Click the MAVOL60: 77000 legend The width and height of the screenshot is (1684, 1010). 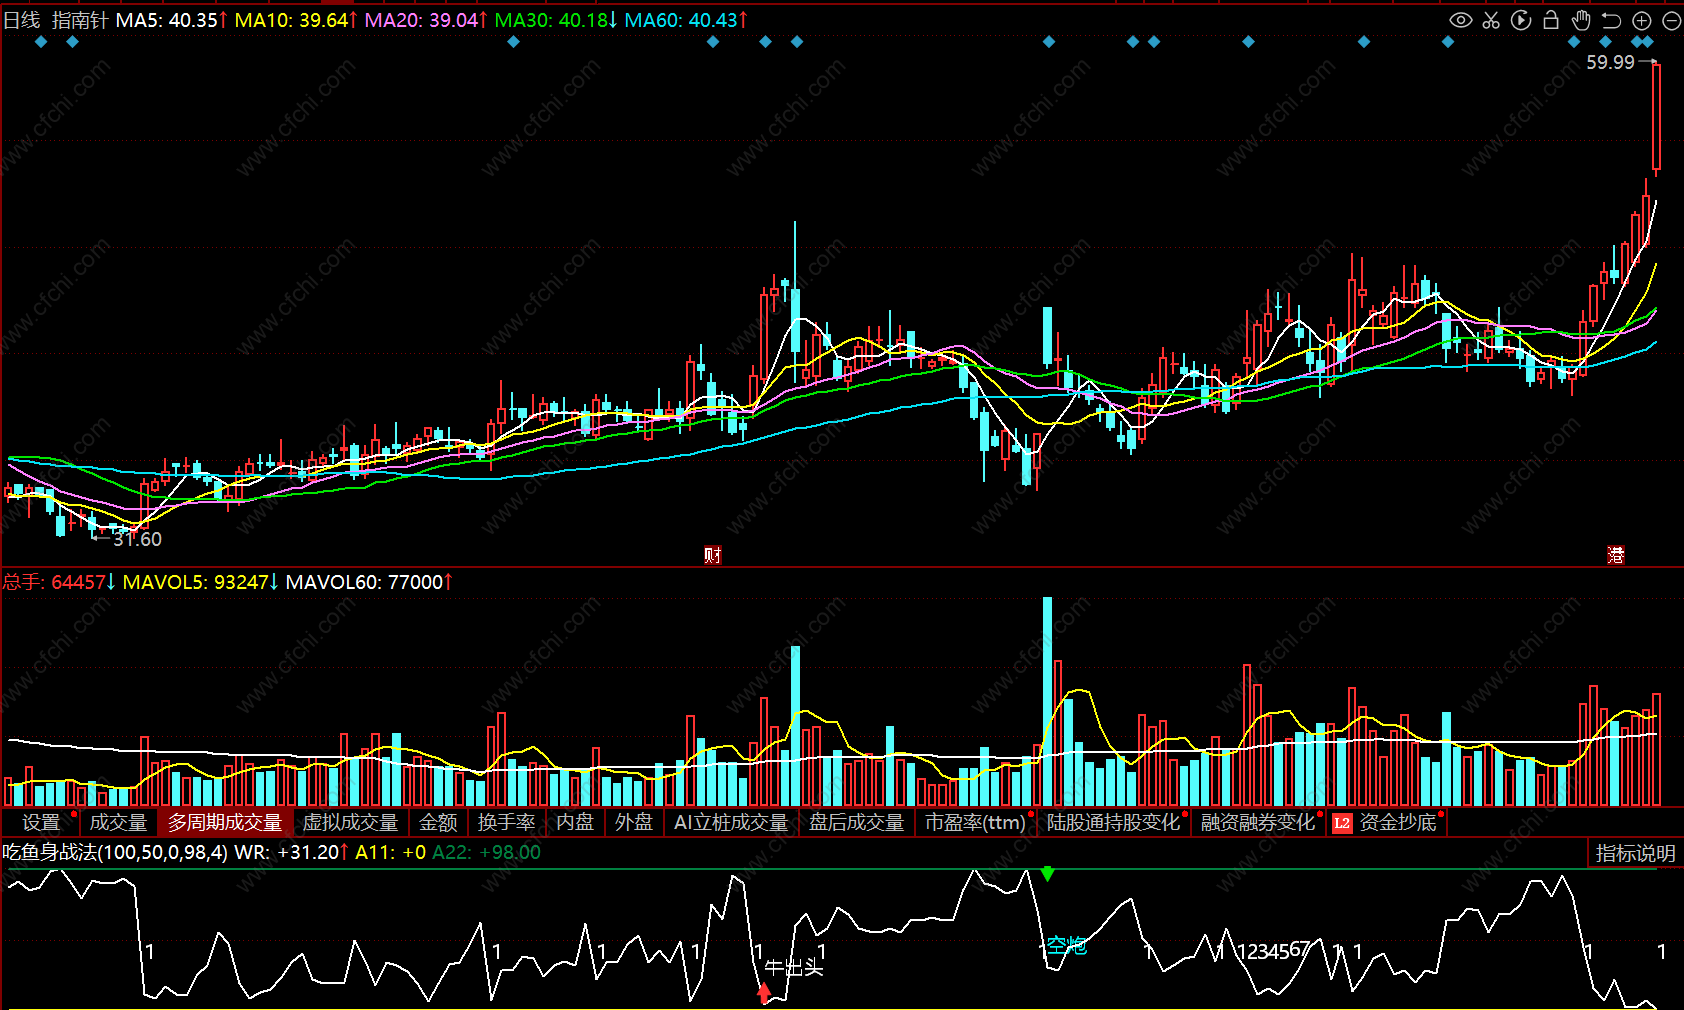tap(368, 582)
